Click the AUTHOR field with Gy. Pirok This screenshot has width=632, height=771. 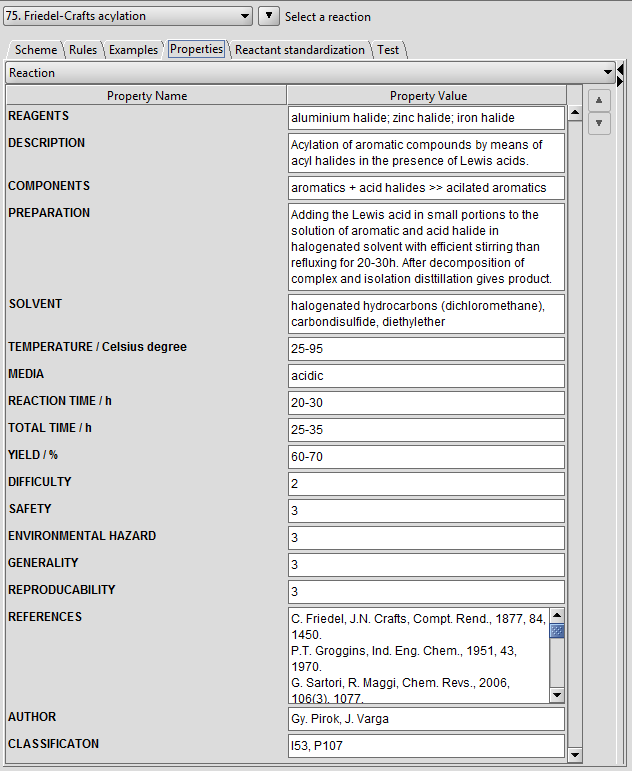click(426, 719)
